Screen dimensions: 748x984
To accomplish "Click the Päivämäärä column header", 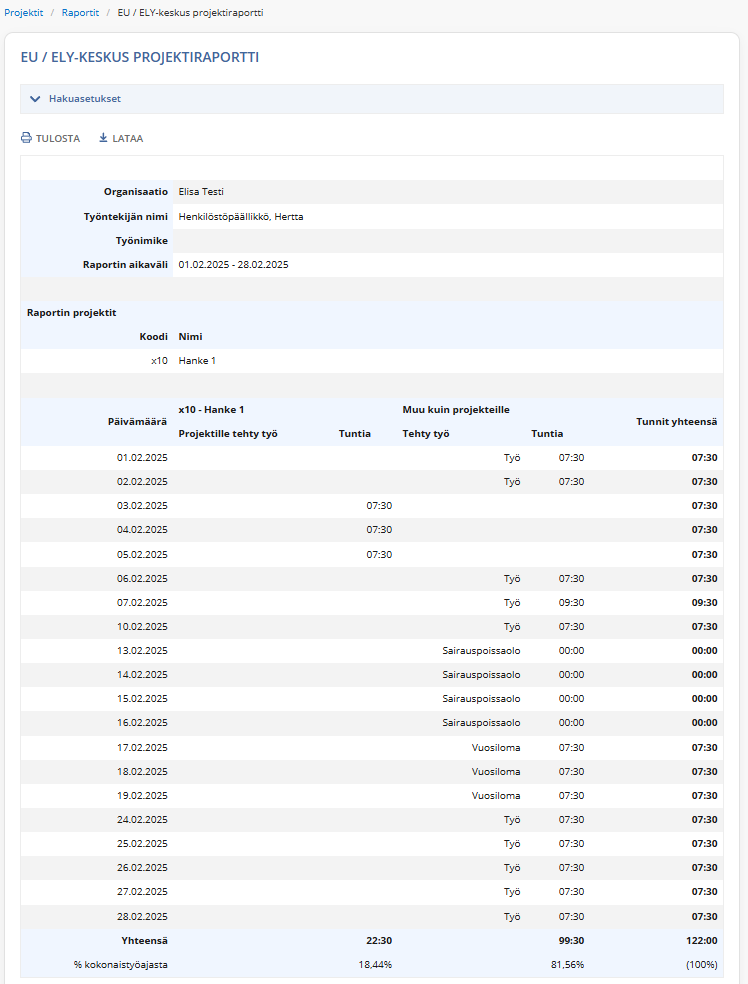I will (x=137, y=422).
